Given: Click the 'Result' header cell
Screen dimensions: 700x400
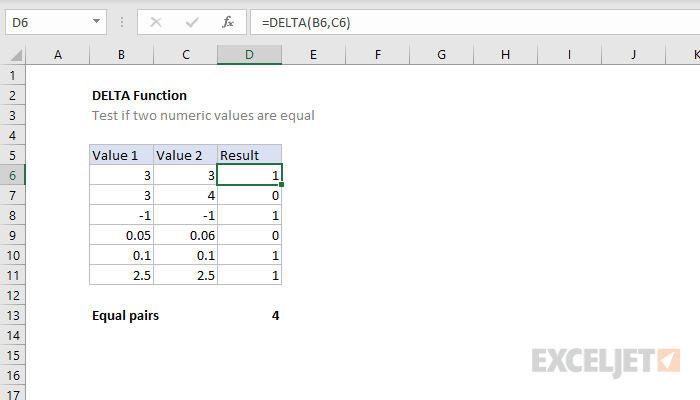Looking at the screenshot, I should coord(250,155).
